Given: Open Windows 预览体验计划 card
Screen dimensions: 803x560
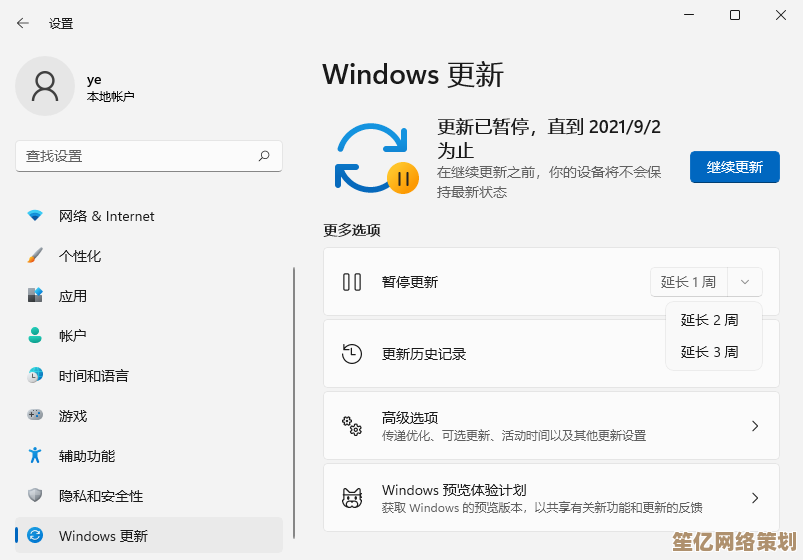Looking at the screenshot, I should click(x=551, y=497).
